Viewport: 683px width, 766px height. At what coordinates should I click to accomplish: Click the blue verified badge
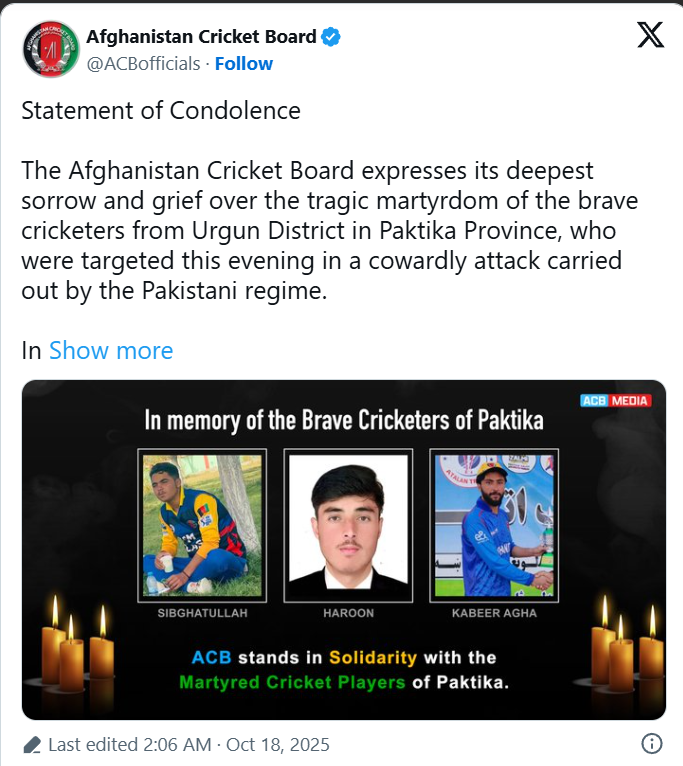coord(331,38)
